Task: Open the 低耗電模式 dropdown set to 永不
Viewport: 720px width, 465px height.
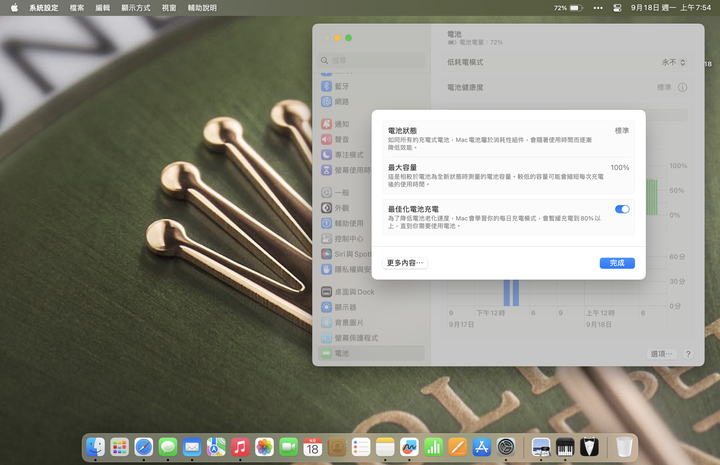Action: [x=674, y=62]
